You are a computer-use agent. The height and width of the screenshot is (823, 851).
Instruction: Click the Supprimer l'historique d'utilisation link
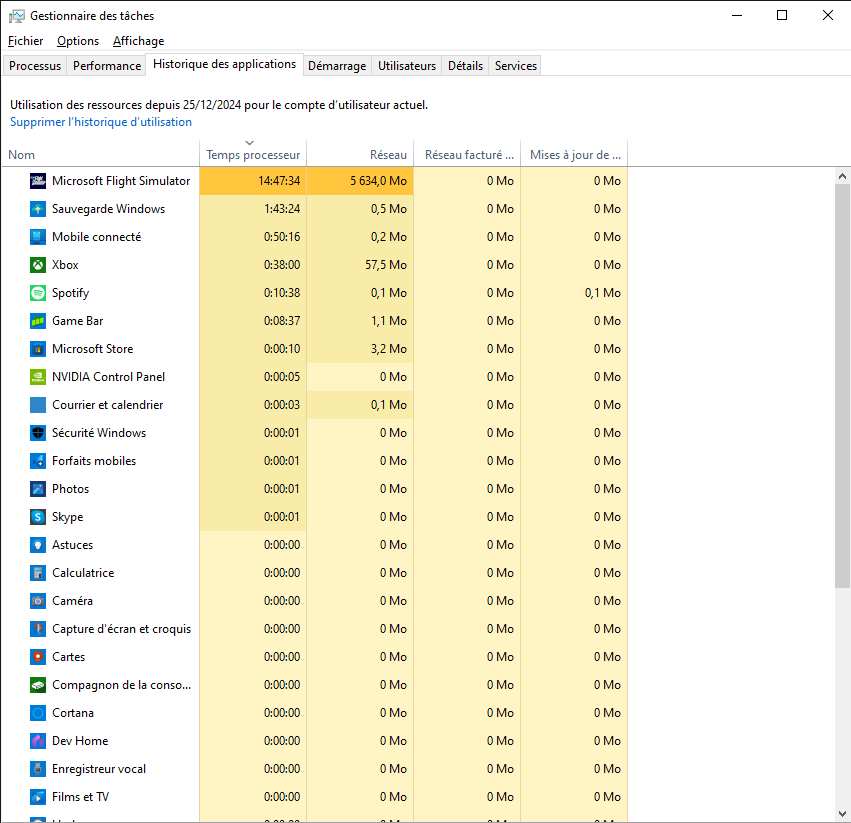[x=101, y=122]
